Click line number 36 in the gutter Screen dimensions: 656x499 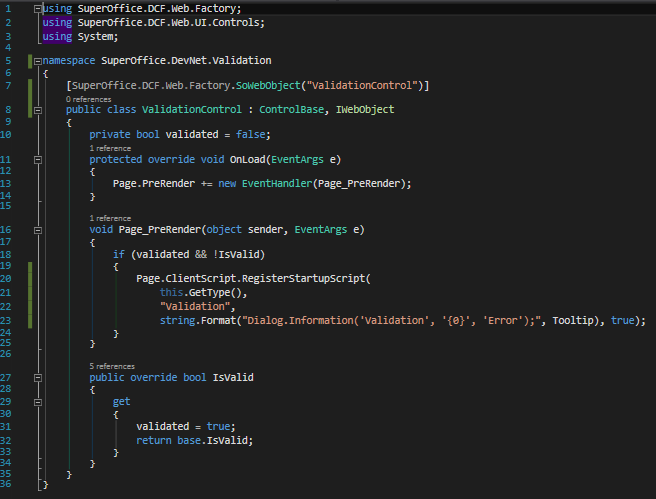[x=6, y=484]
